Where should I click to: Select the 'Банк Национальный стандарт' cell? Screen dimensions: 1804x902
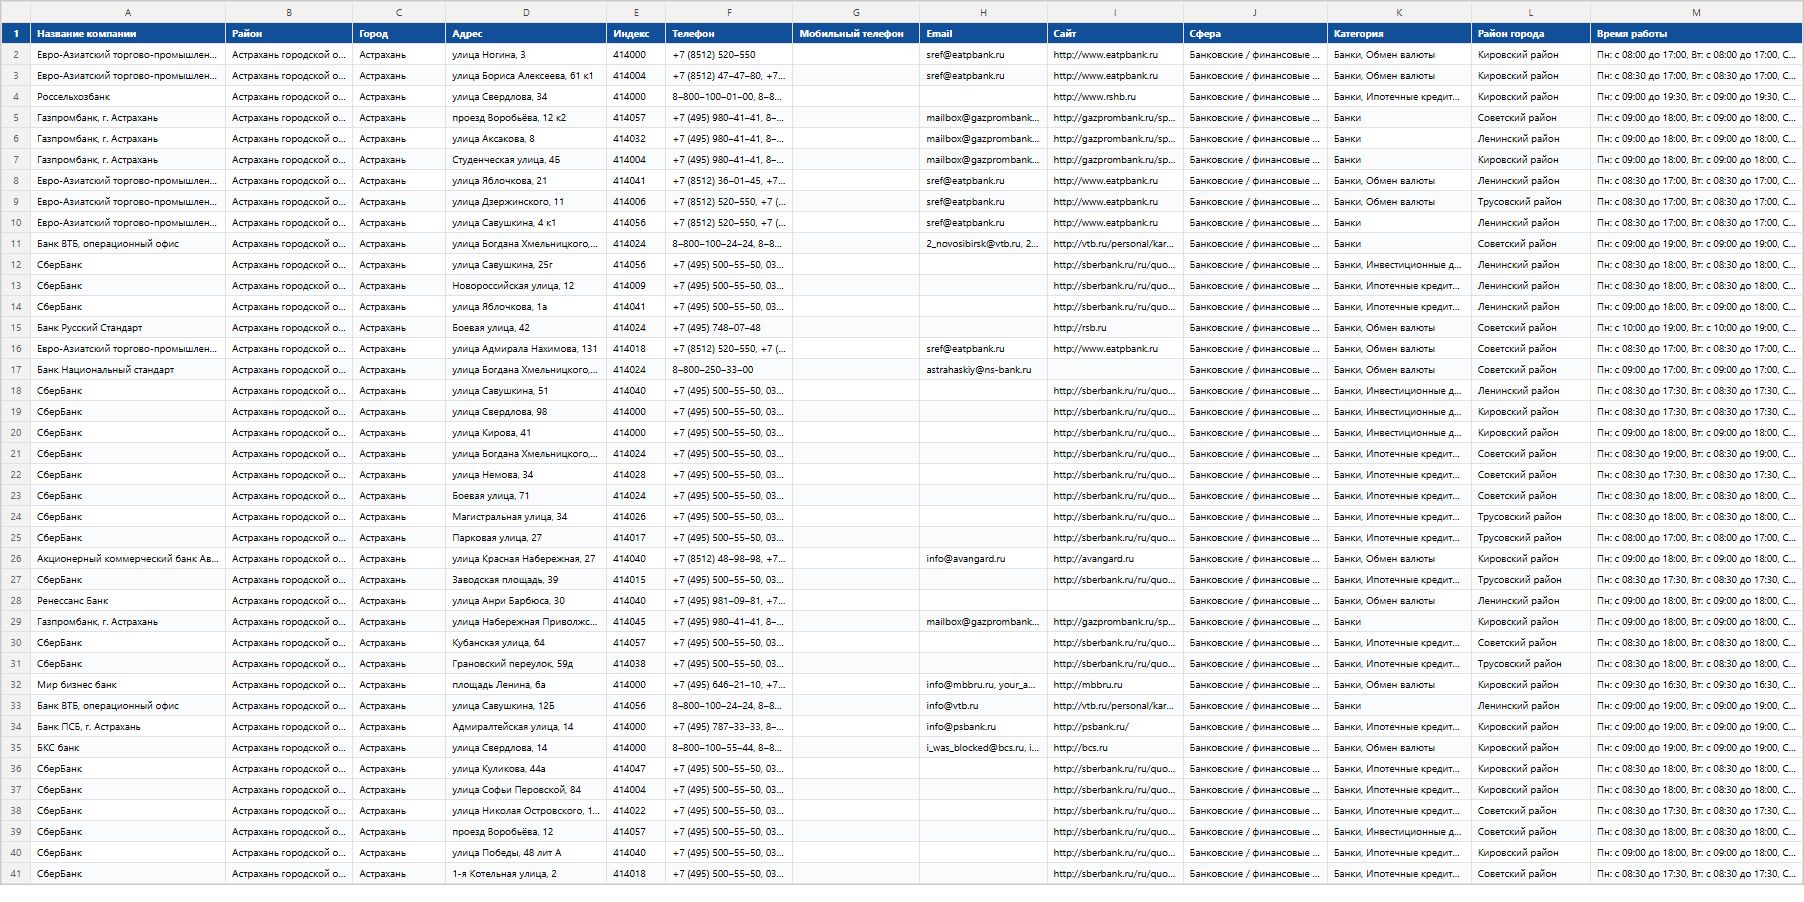tap(128, 370)
